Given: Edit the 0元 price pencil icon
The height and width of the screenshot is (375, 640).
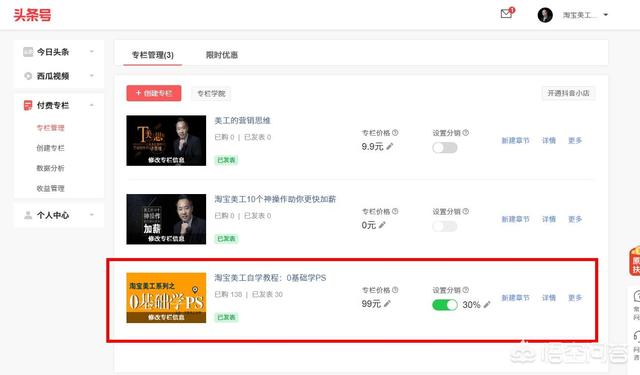Looking at the screenshot, I should (382, 225).
